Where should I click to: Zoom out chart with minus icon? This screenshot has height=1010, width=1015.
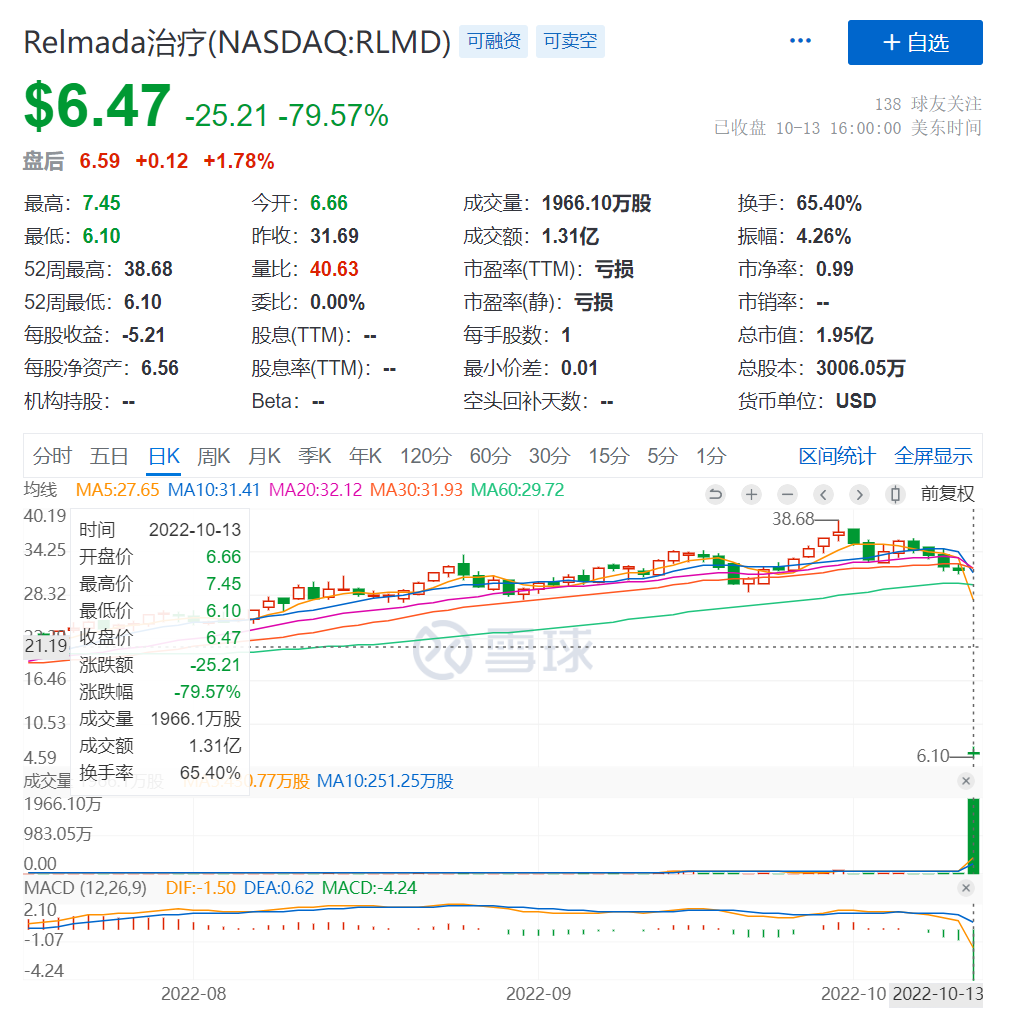pyautogui.click(x=787, y=495)
